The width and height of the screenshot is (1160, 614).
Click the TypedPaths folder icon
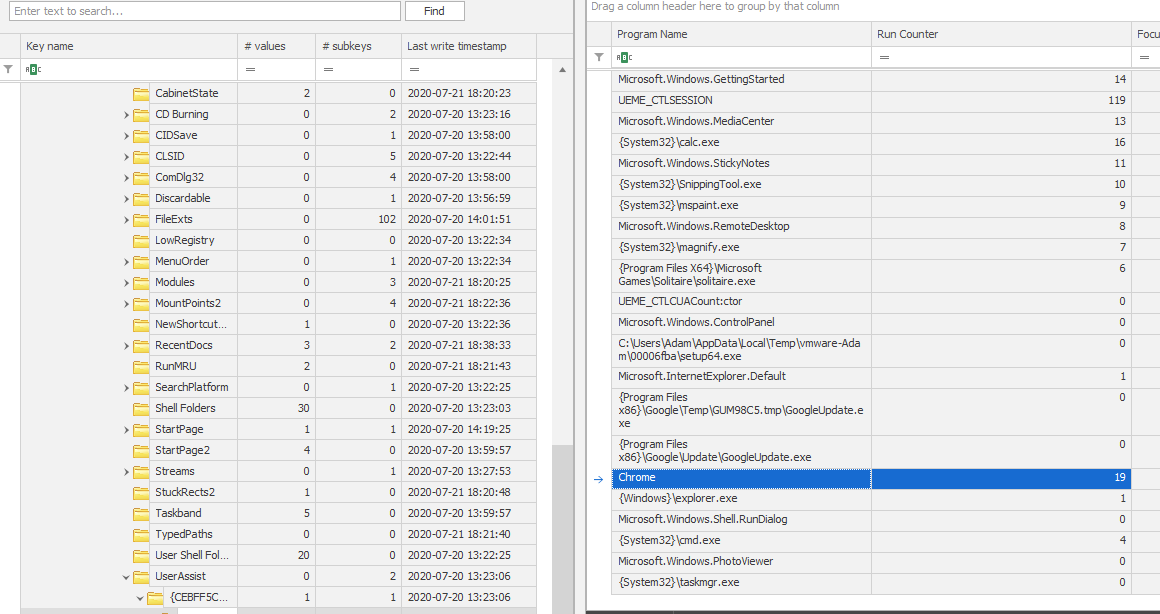pos(141,534)
